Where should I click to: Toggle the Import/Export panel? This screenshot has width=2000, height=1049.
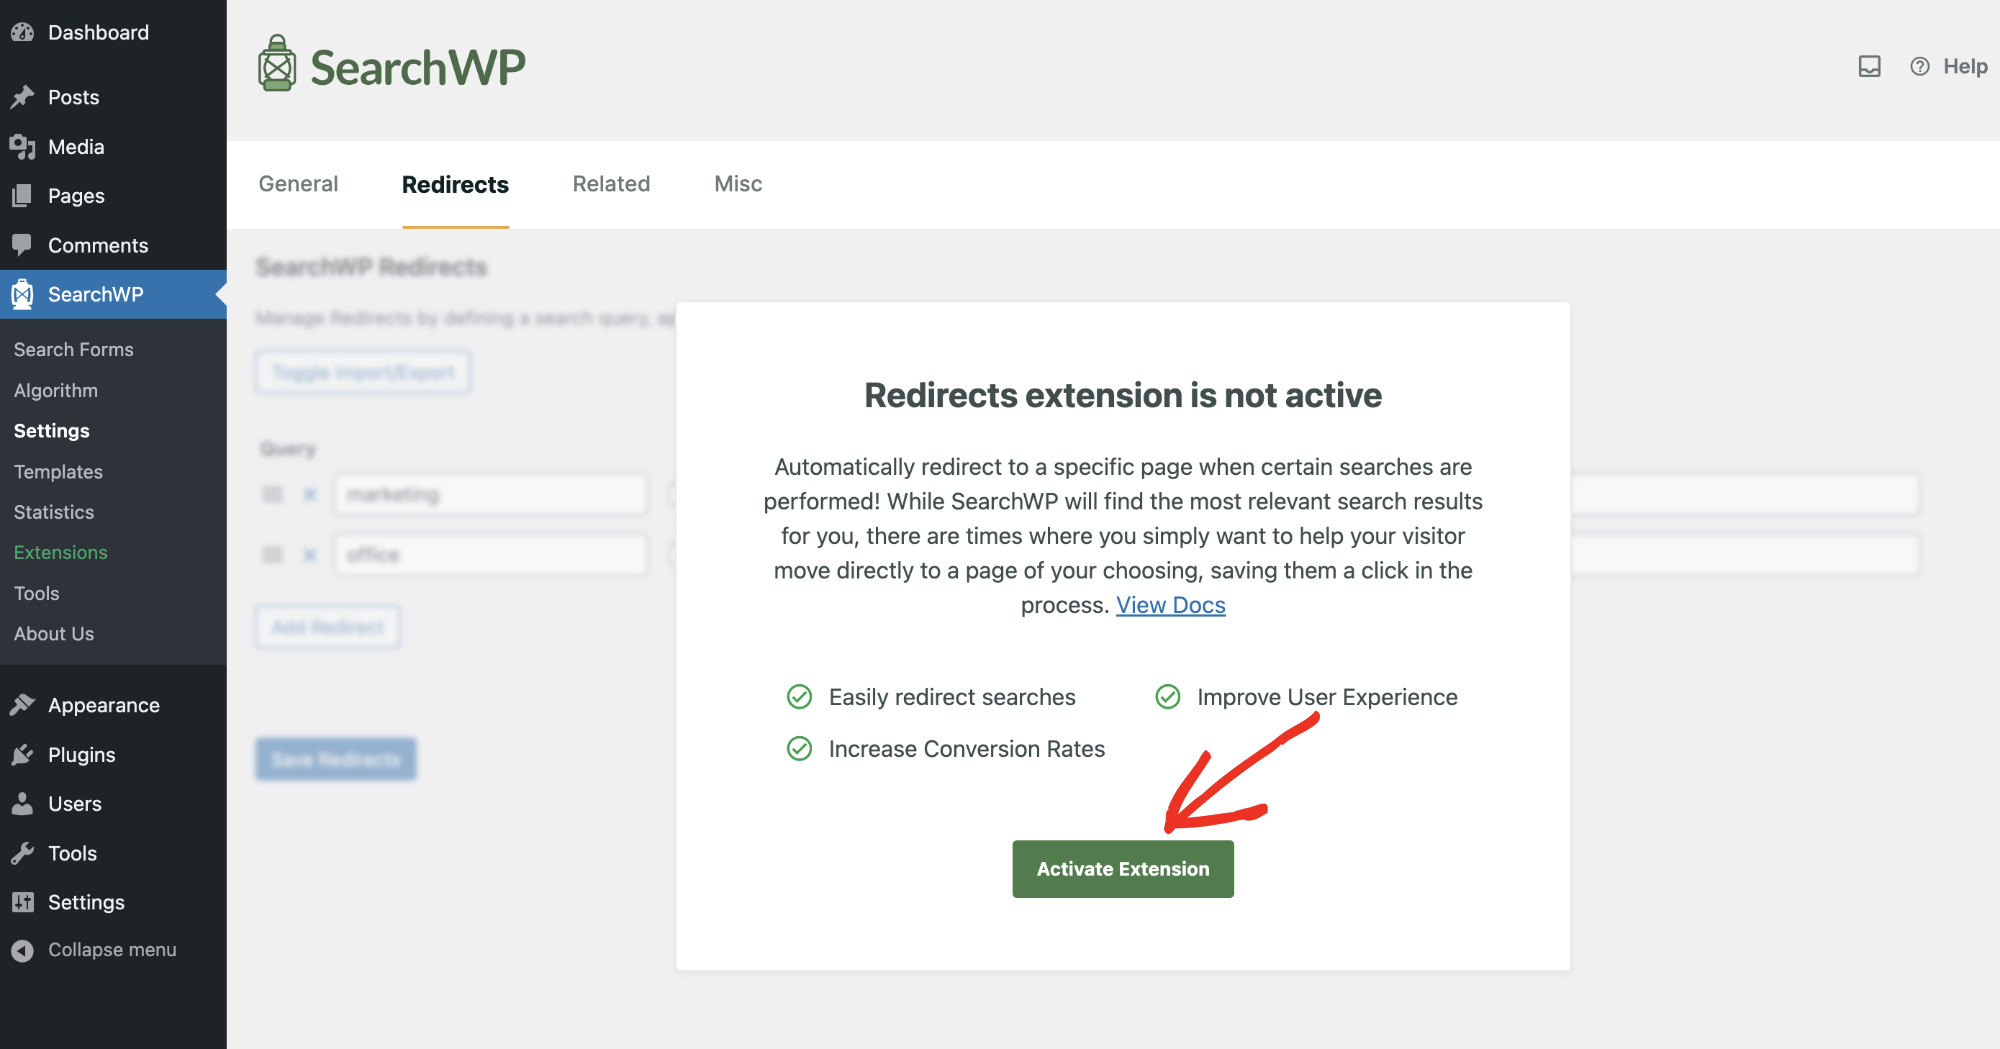[x=362, y=372]
